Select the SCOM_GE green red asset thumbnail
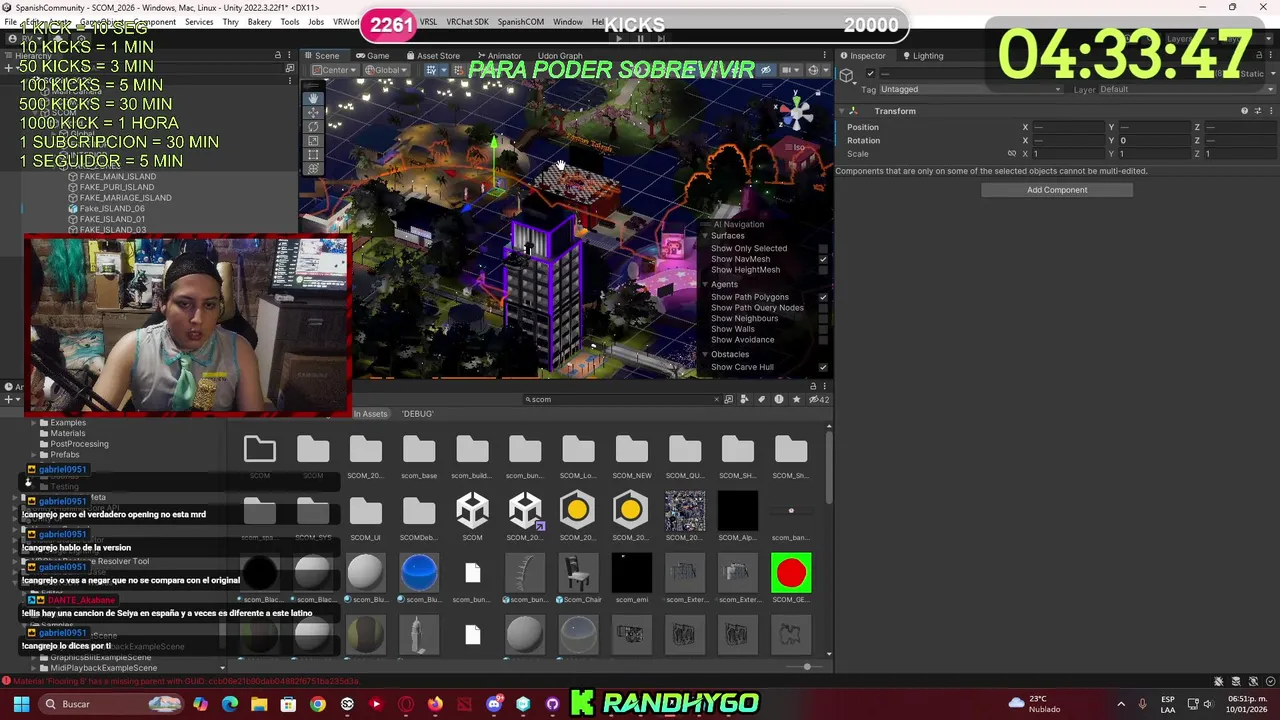Screen dimensions: 1280x720 791,578
